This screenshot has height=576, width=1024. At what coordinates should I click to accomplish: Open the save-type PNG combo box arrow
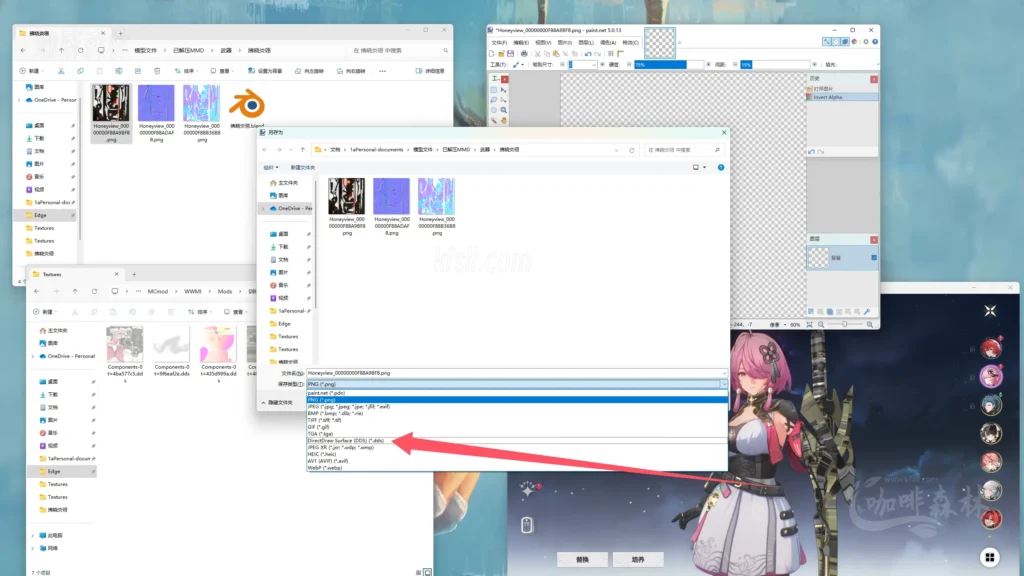(721, 384)
